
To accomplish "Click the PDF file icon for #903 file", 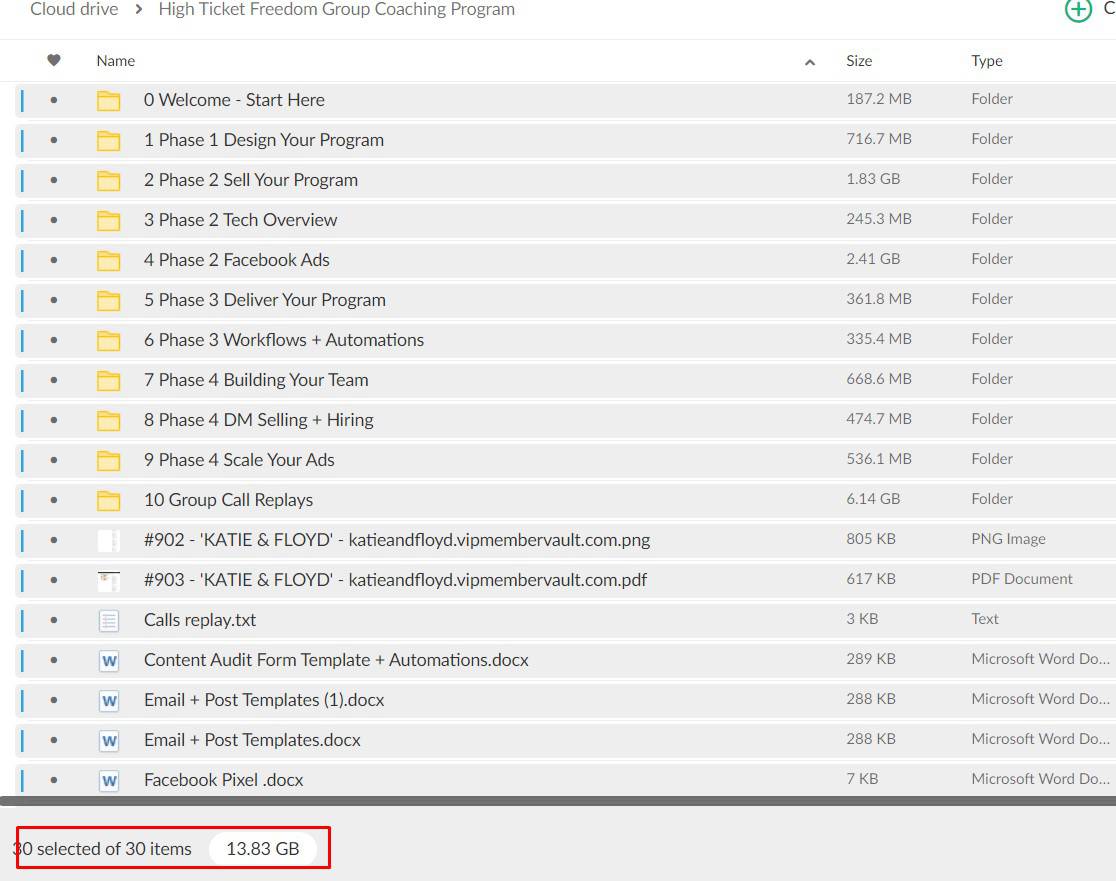I will click(108, 580).
